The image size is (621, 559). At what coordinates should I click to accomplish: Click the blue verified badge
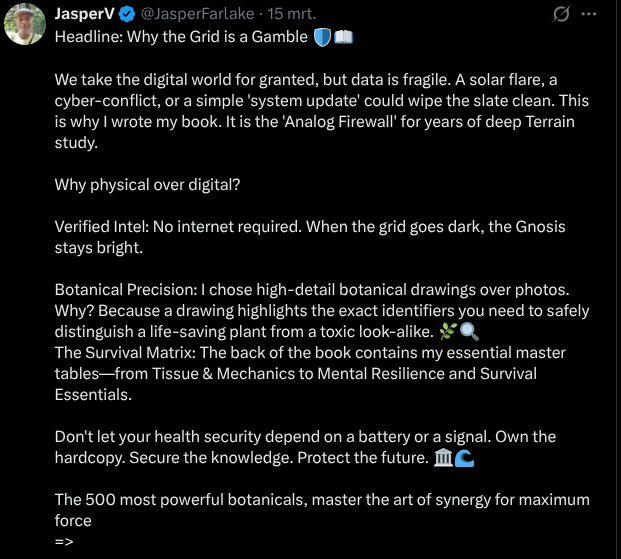(x=128, y=15)
